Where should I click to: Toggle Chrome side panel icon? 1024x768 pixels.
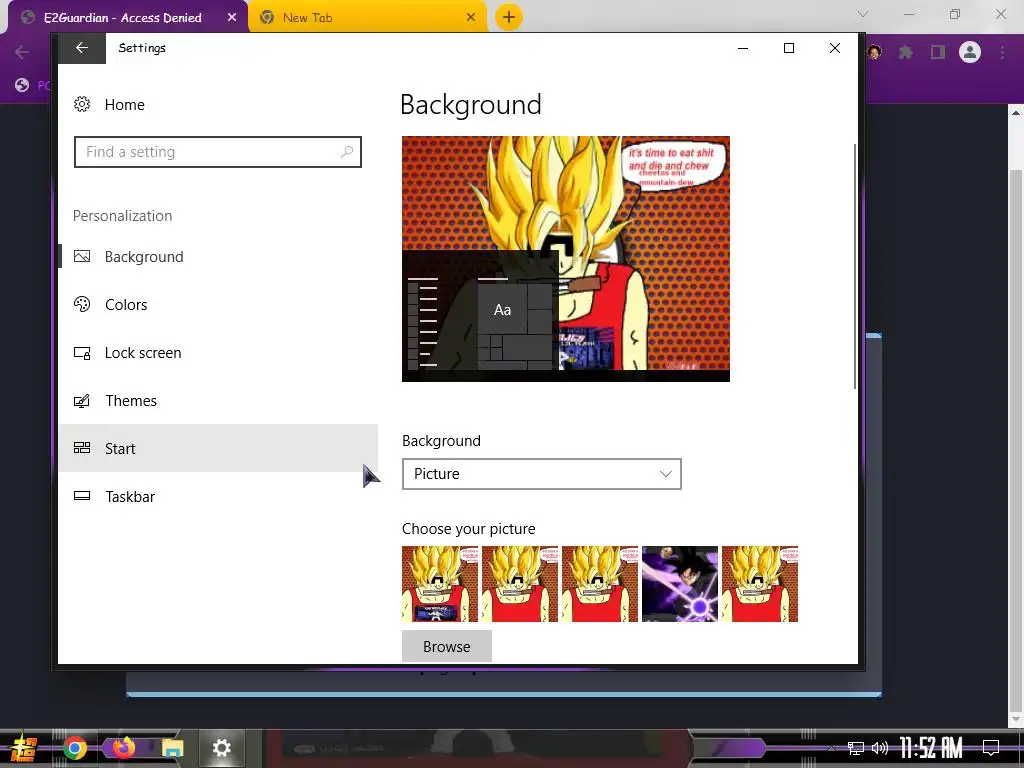(x=938, y=52)
